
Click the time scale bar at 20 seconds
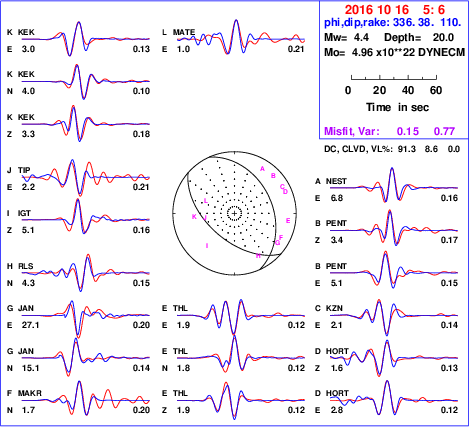(380, 78)
